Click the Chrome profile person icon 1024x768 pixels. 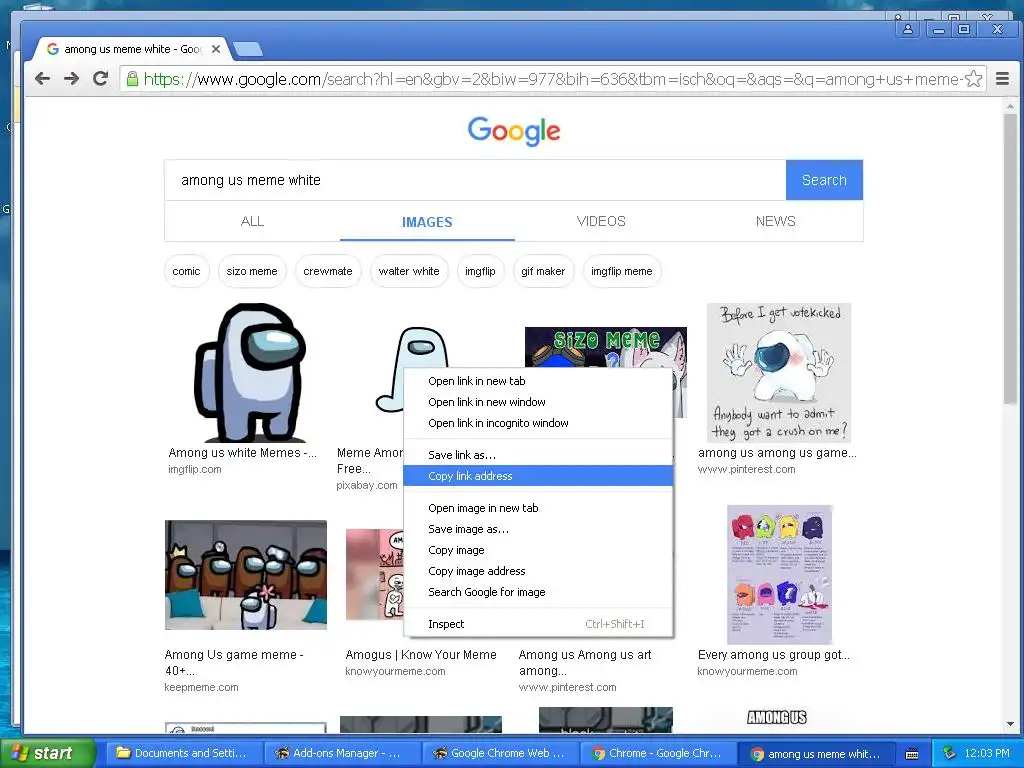pos(908,29)
